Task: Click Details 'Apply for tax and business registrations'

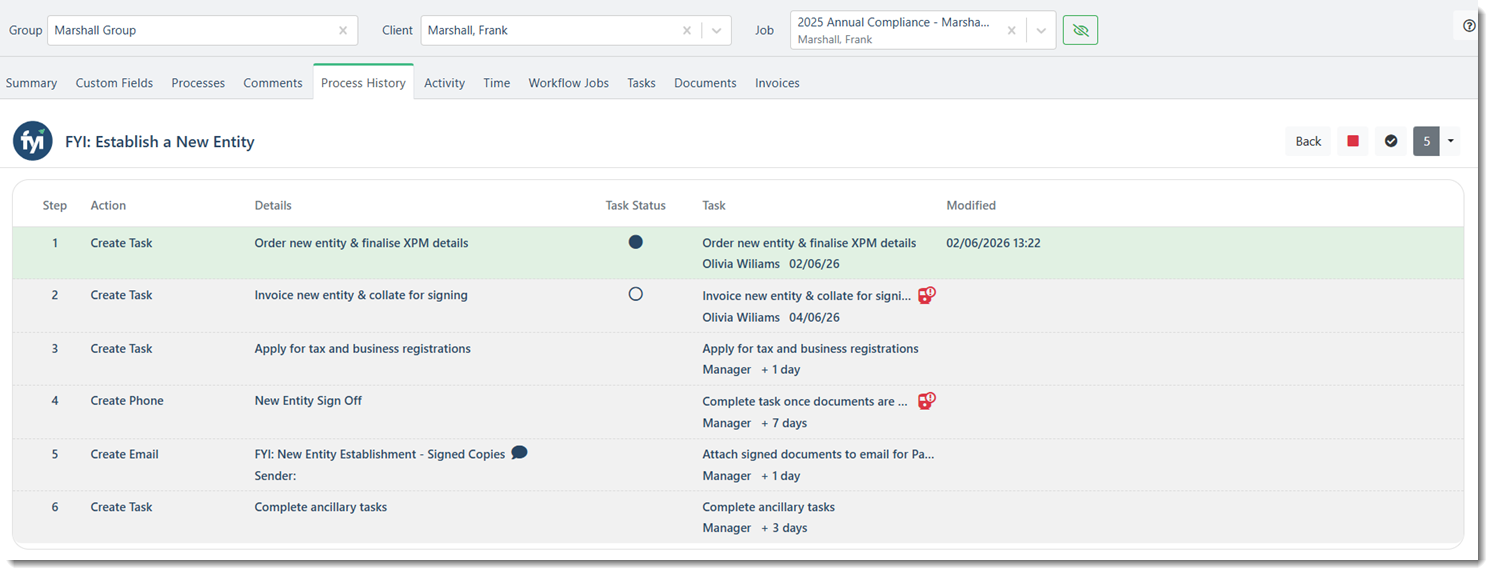Action: pos(362,349)
